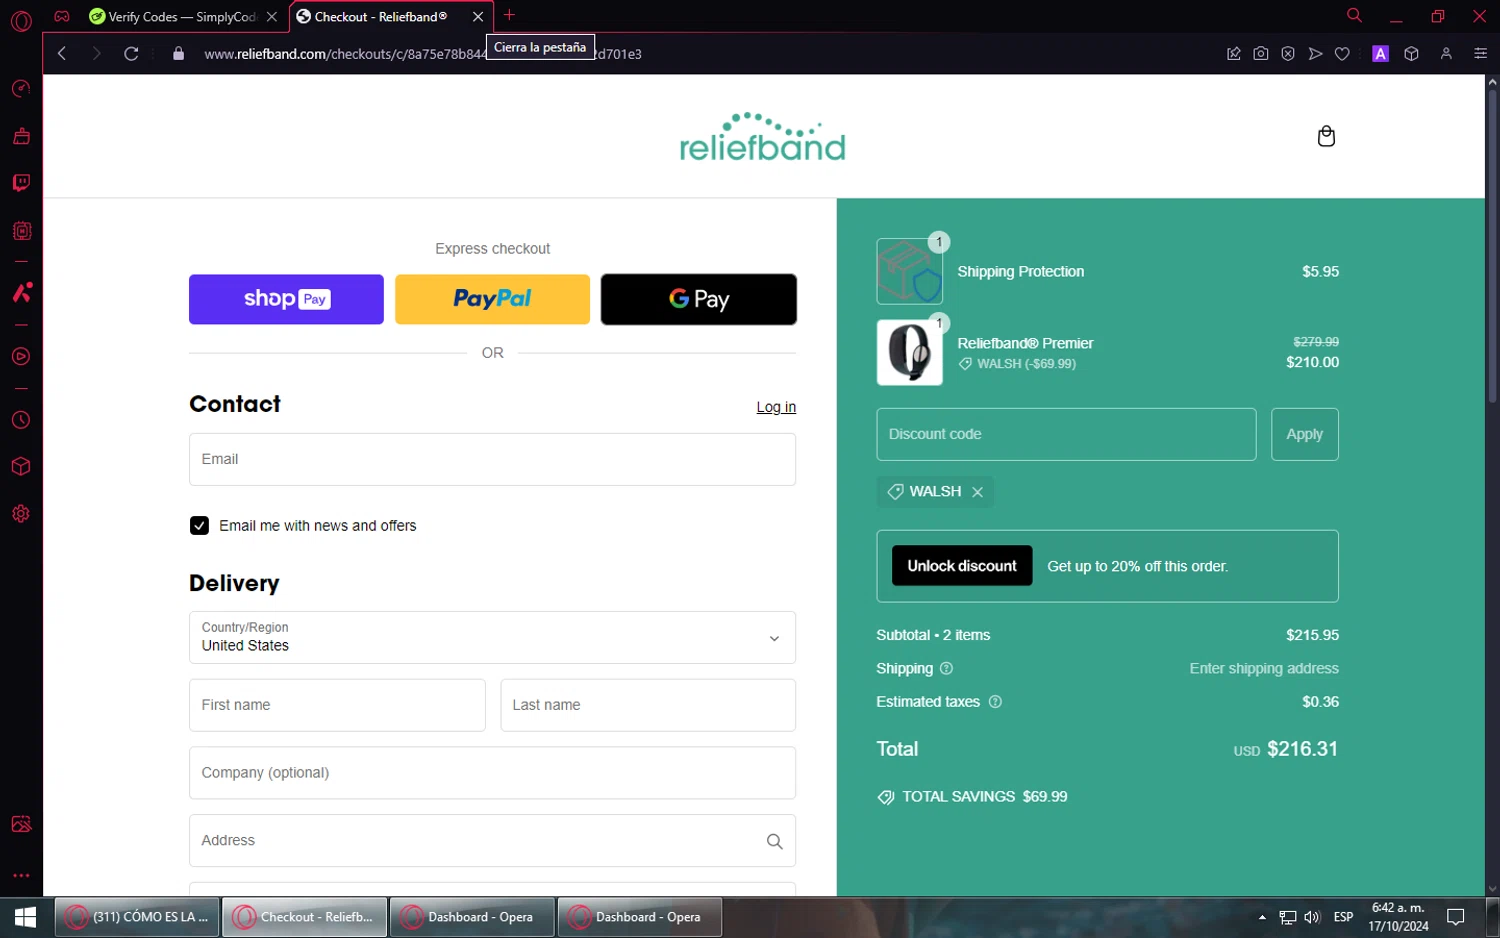Viewport: 1500px width, 938px height.
Task: Open the Opera main menu logo
Action: coord(21,20)
